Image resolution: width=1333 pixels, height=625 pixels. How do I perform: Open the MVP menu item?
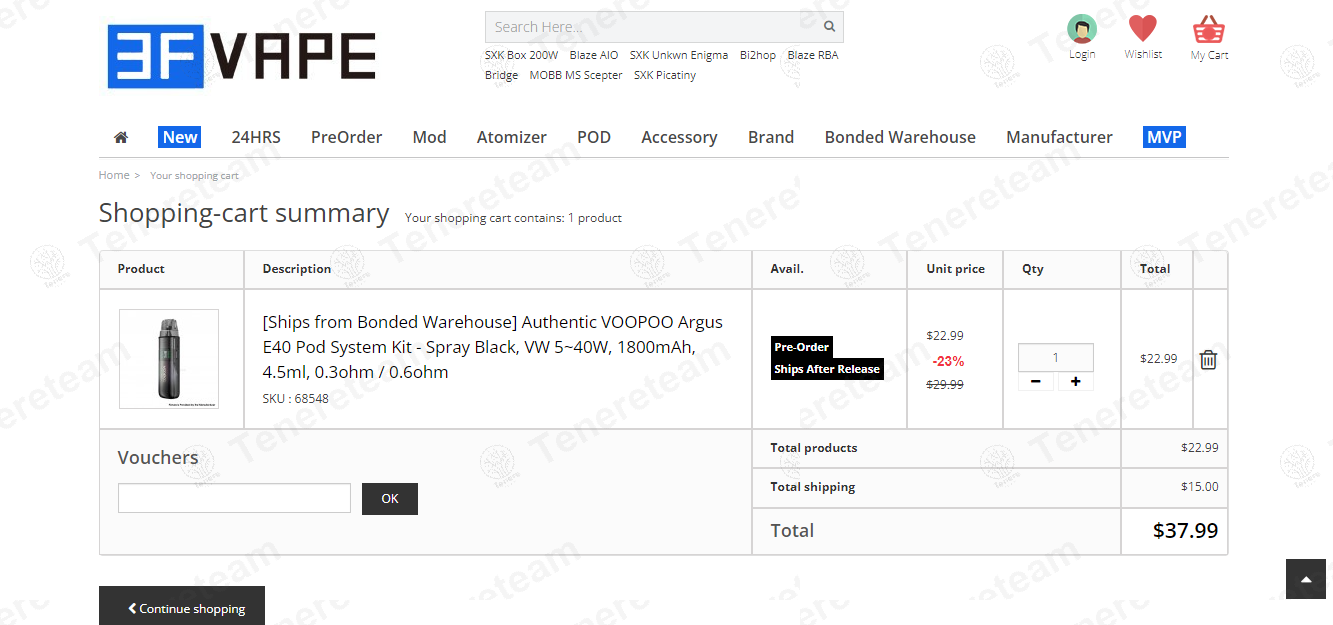point(1164,137)
